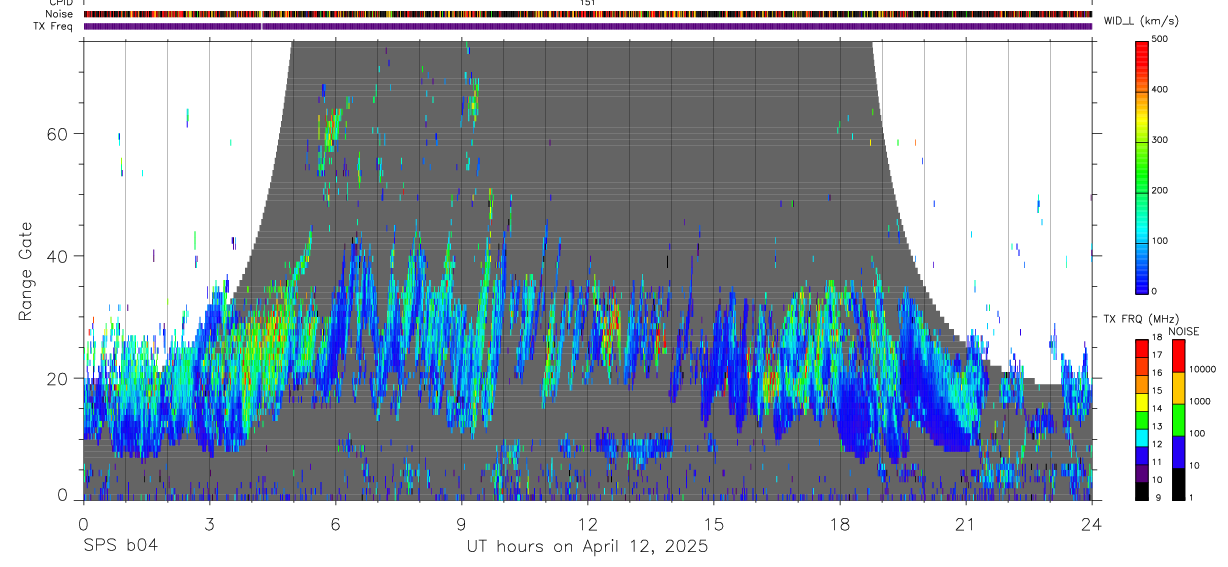Click the 6 hour tick label
1228x567 pixels.
[x=335, y=525]
